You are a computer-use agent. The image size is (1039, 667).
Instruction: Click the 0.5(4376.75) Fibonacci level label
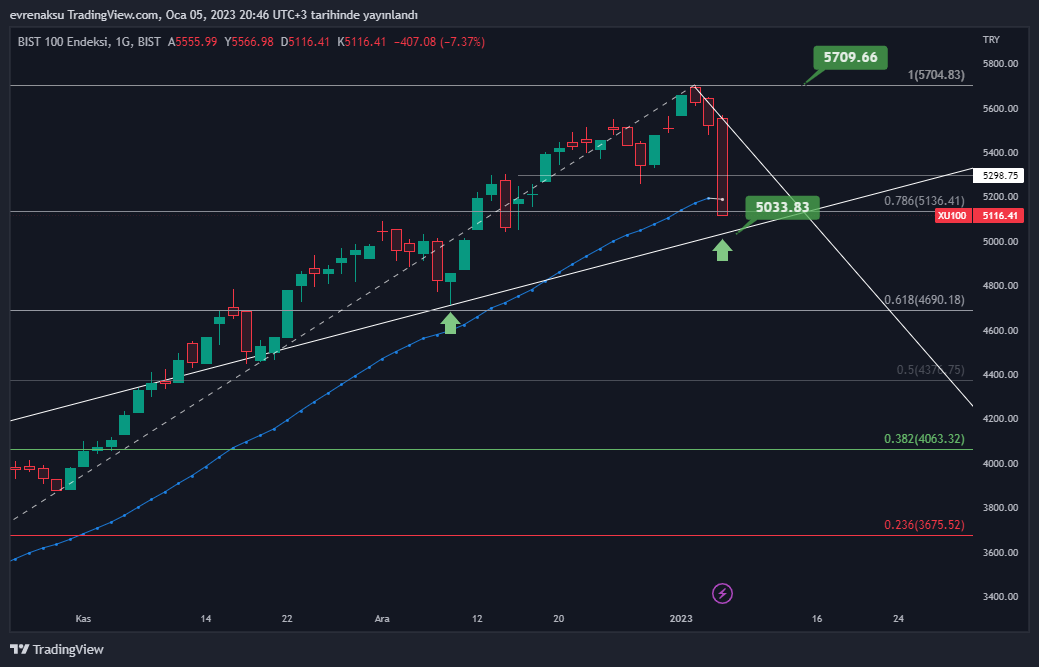(930, 370)
